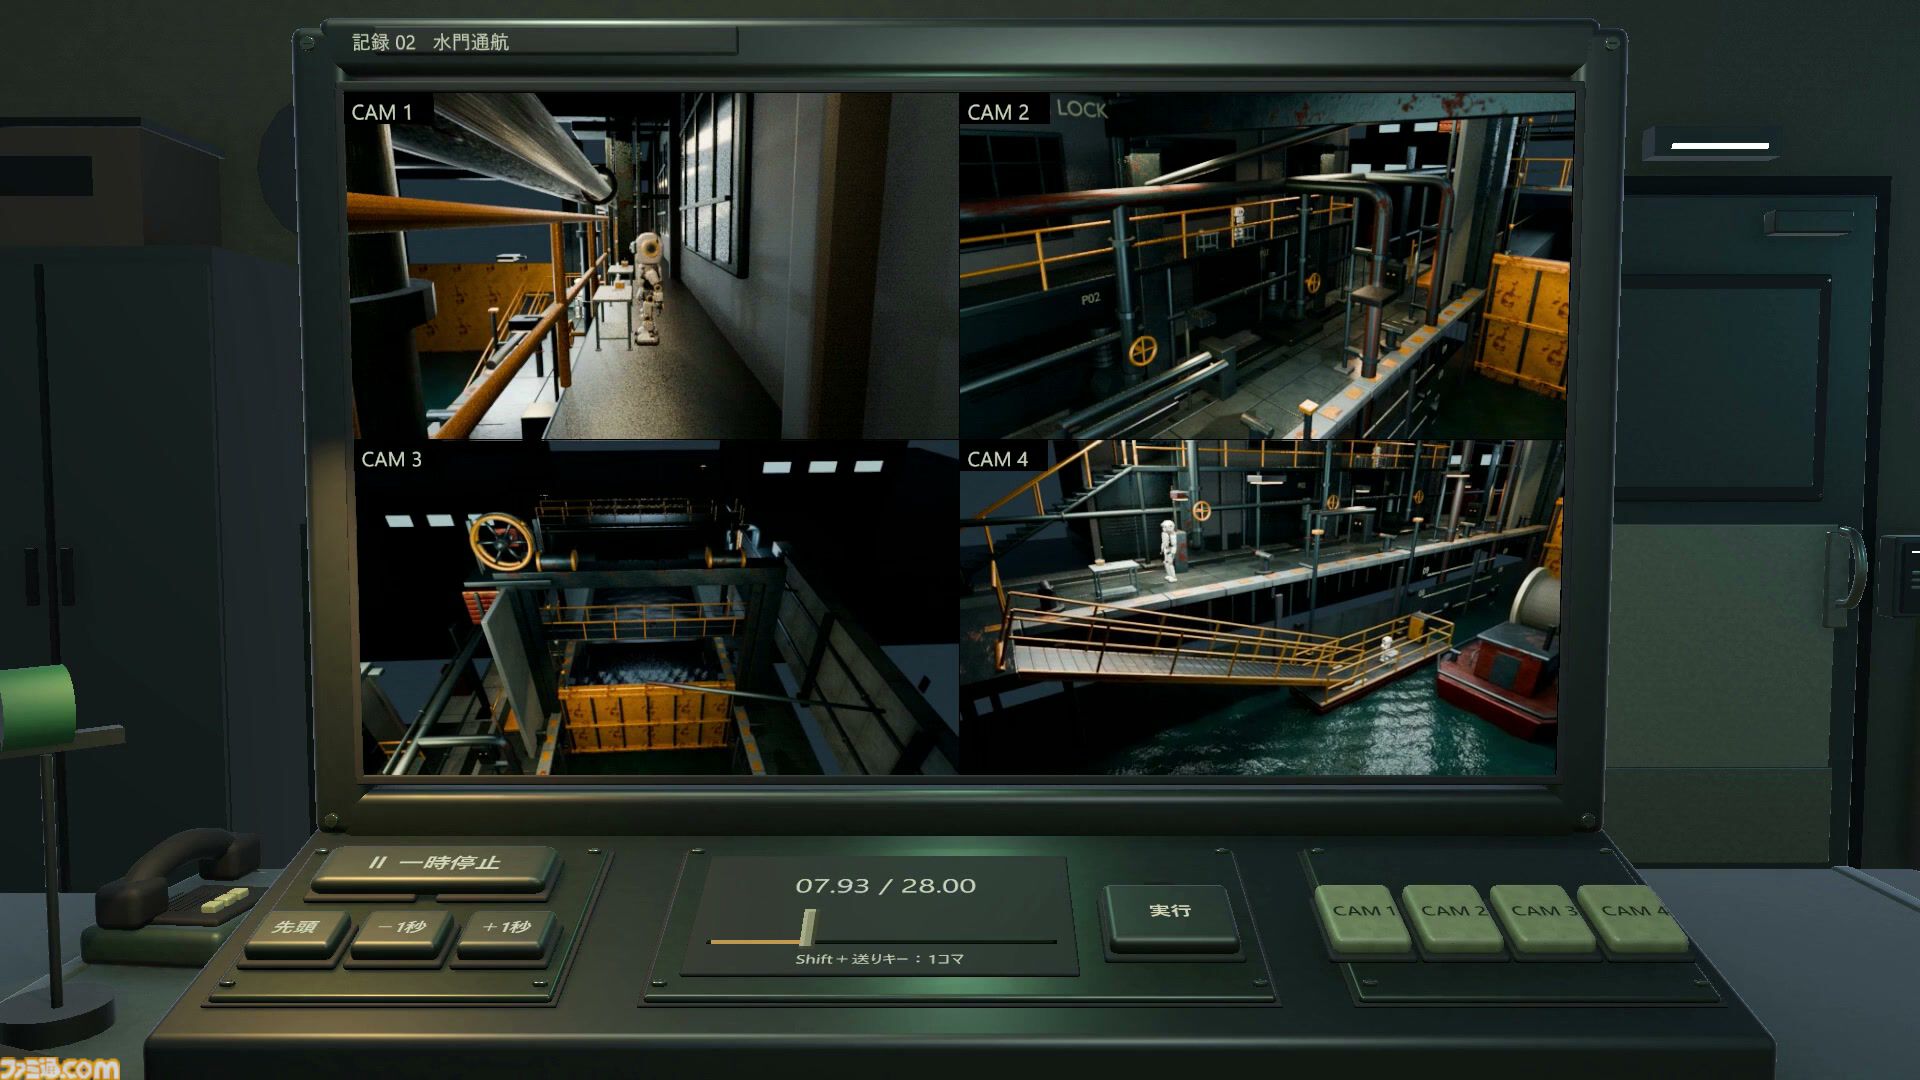Open the CAM 3 camera feed
Screen dimensions: 1920x1080
(x=656, y=608)
